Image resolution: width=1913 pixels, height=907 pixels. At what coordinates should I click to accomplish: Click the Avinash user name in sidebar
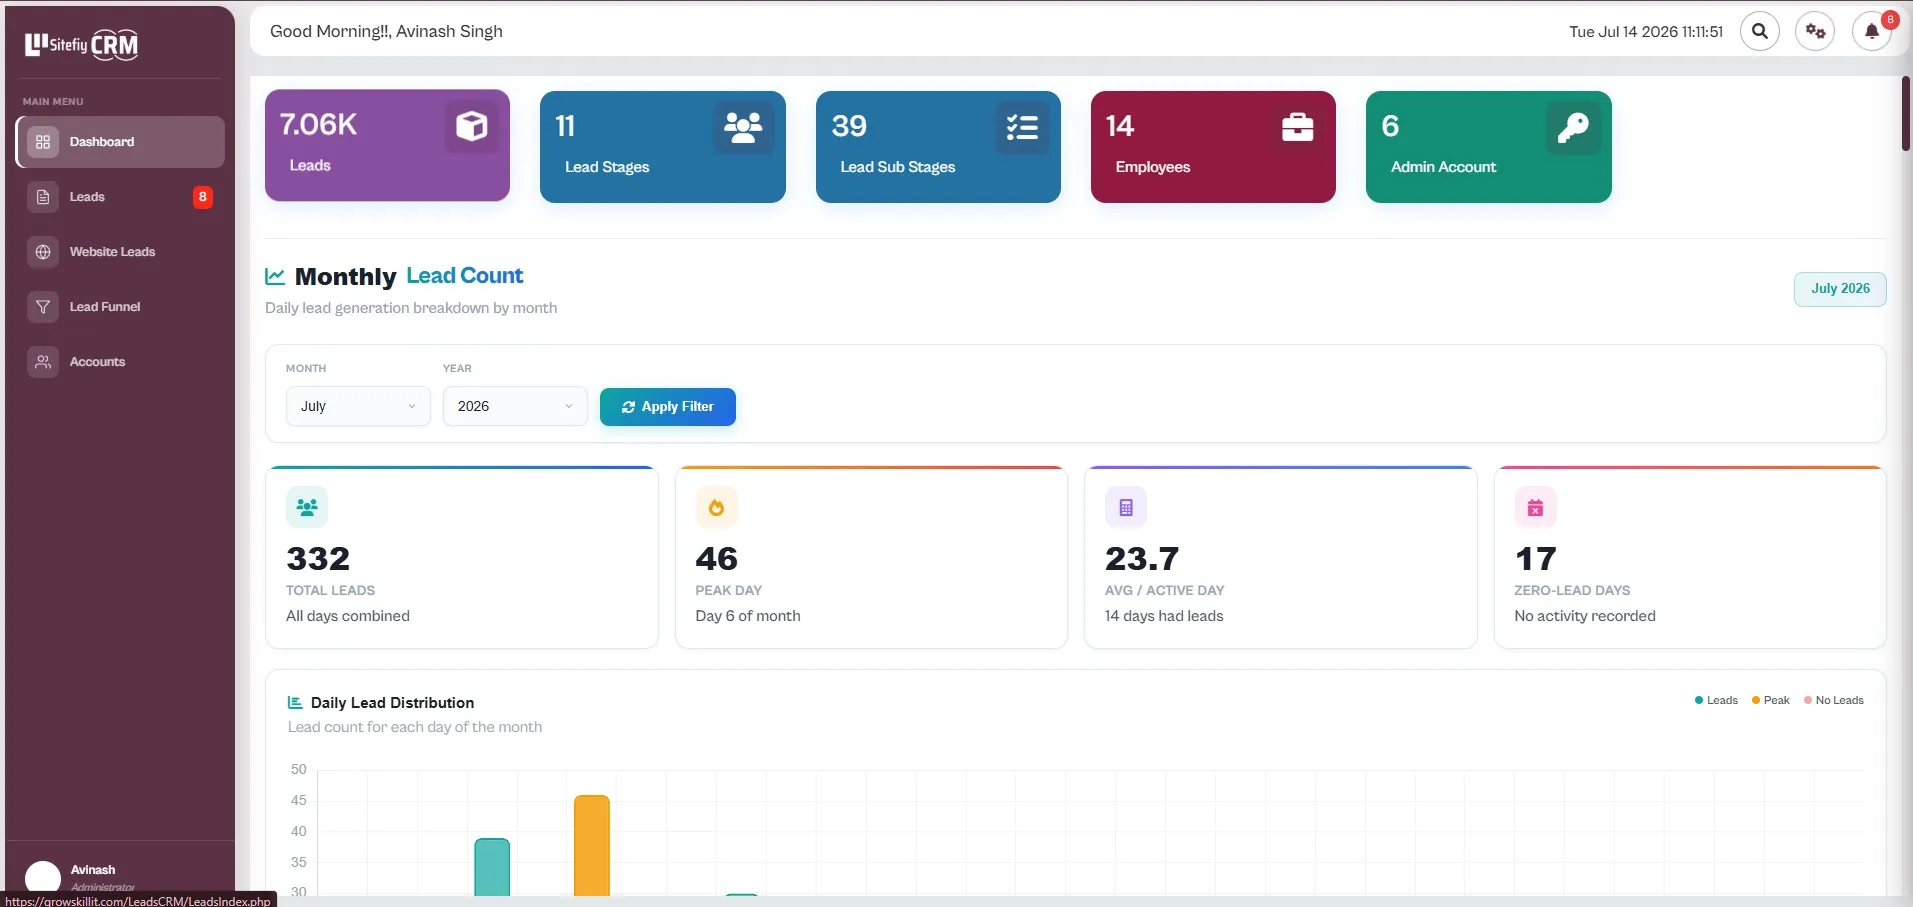pyautogui.click(x=93, y=870)
